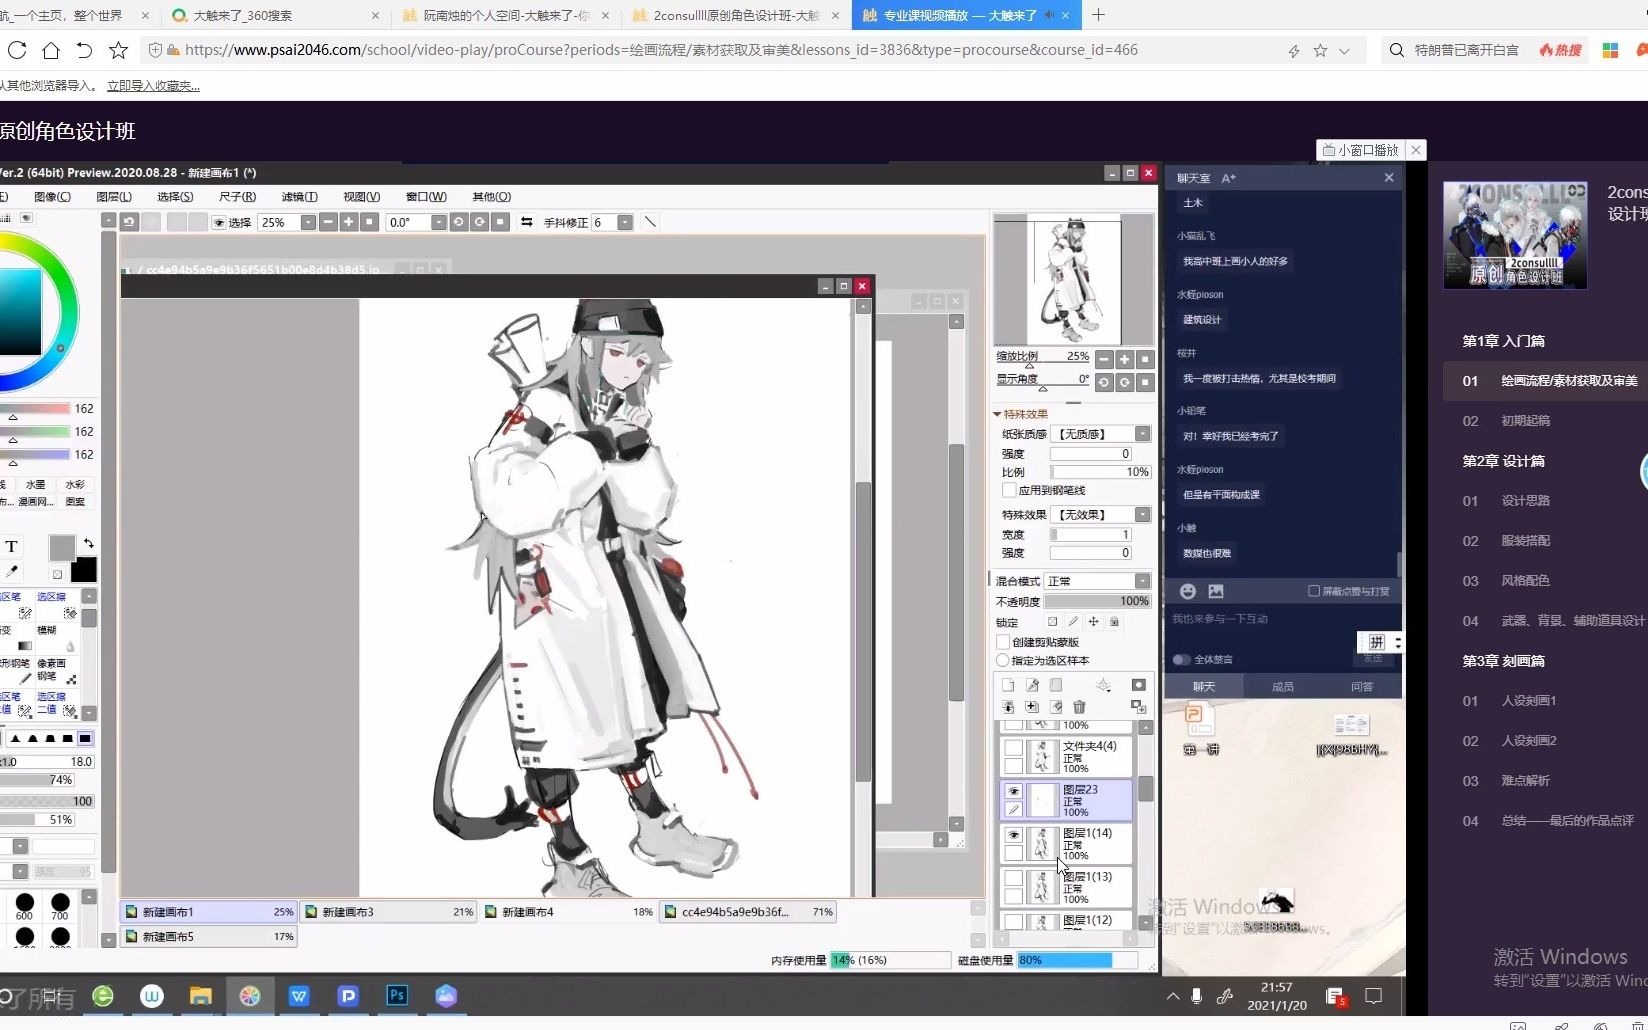Open emoji picker in chat room
This screenshot has height=1030, width=1648.
pos(1188,591)
